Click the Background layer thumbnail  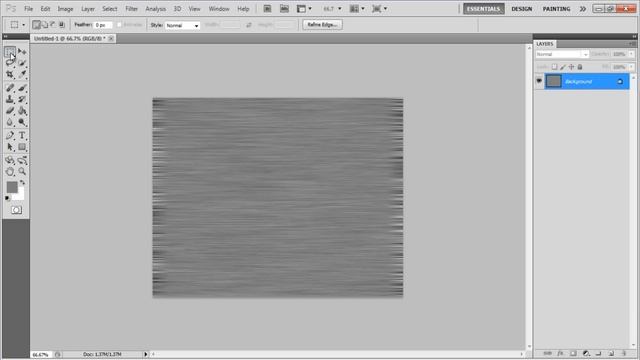(553, 81)
